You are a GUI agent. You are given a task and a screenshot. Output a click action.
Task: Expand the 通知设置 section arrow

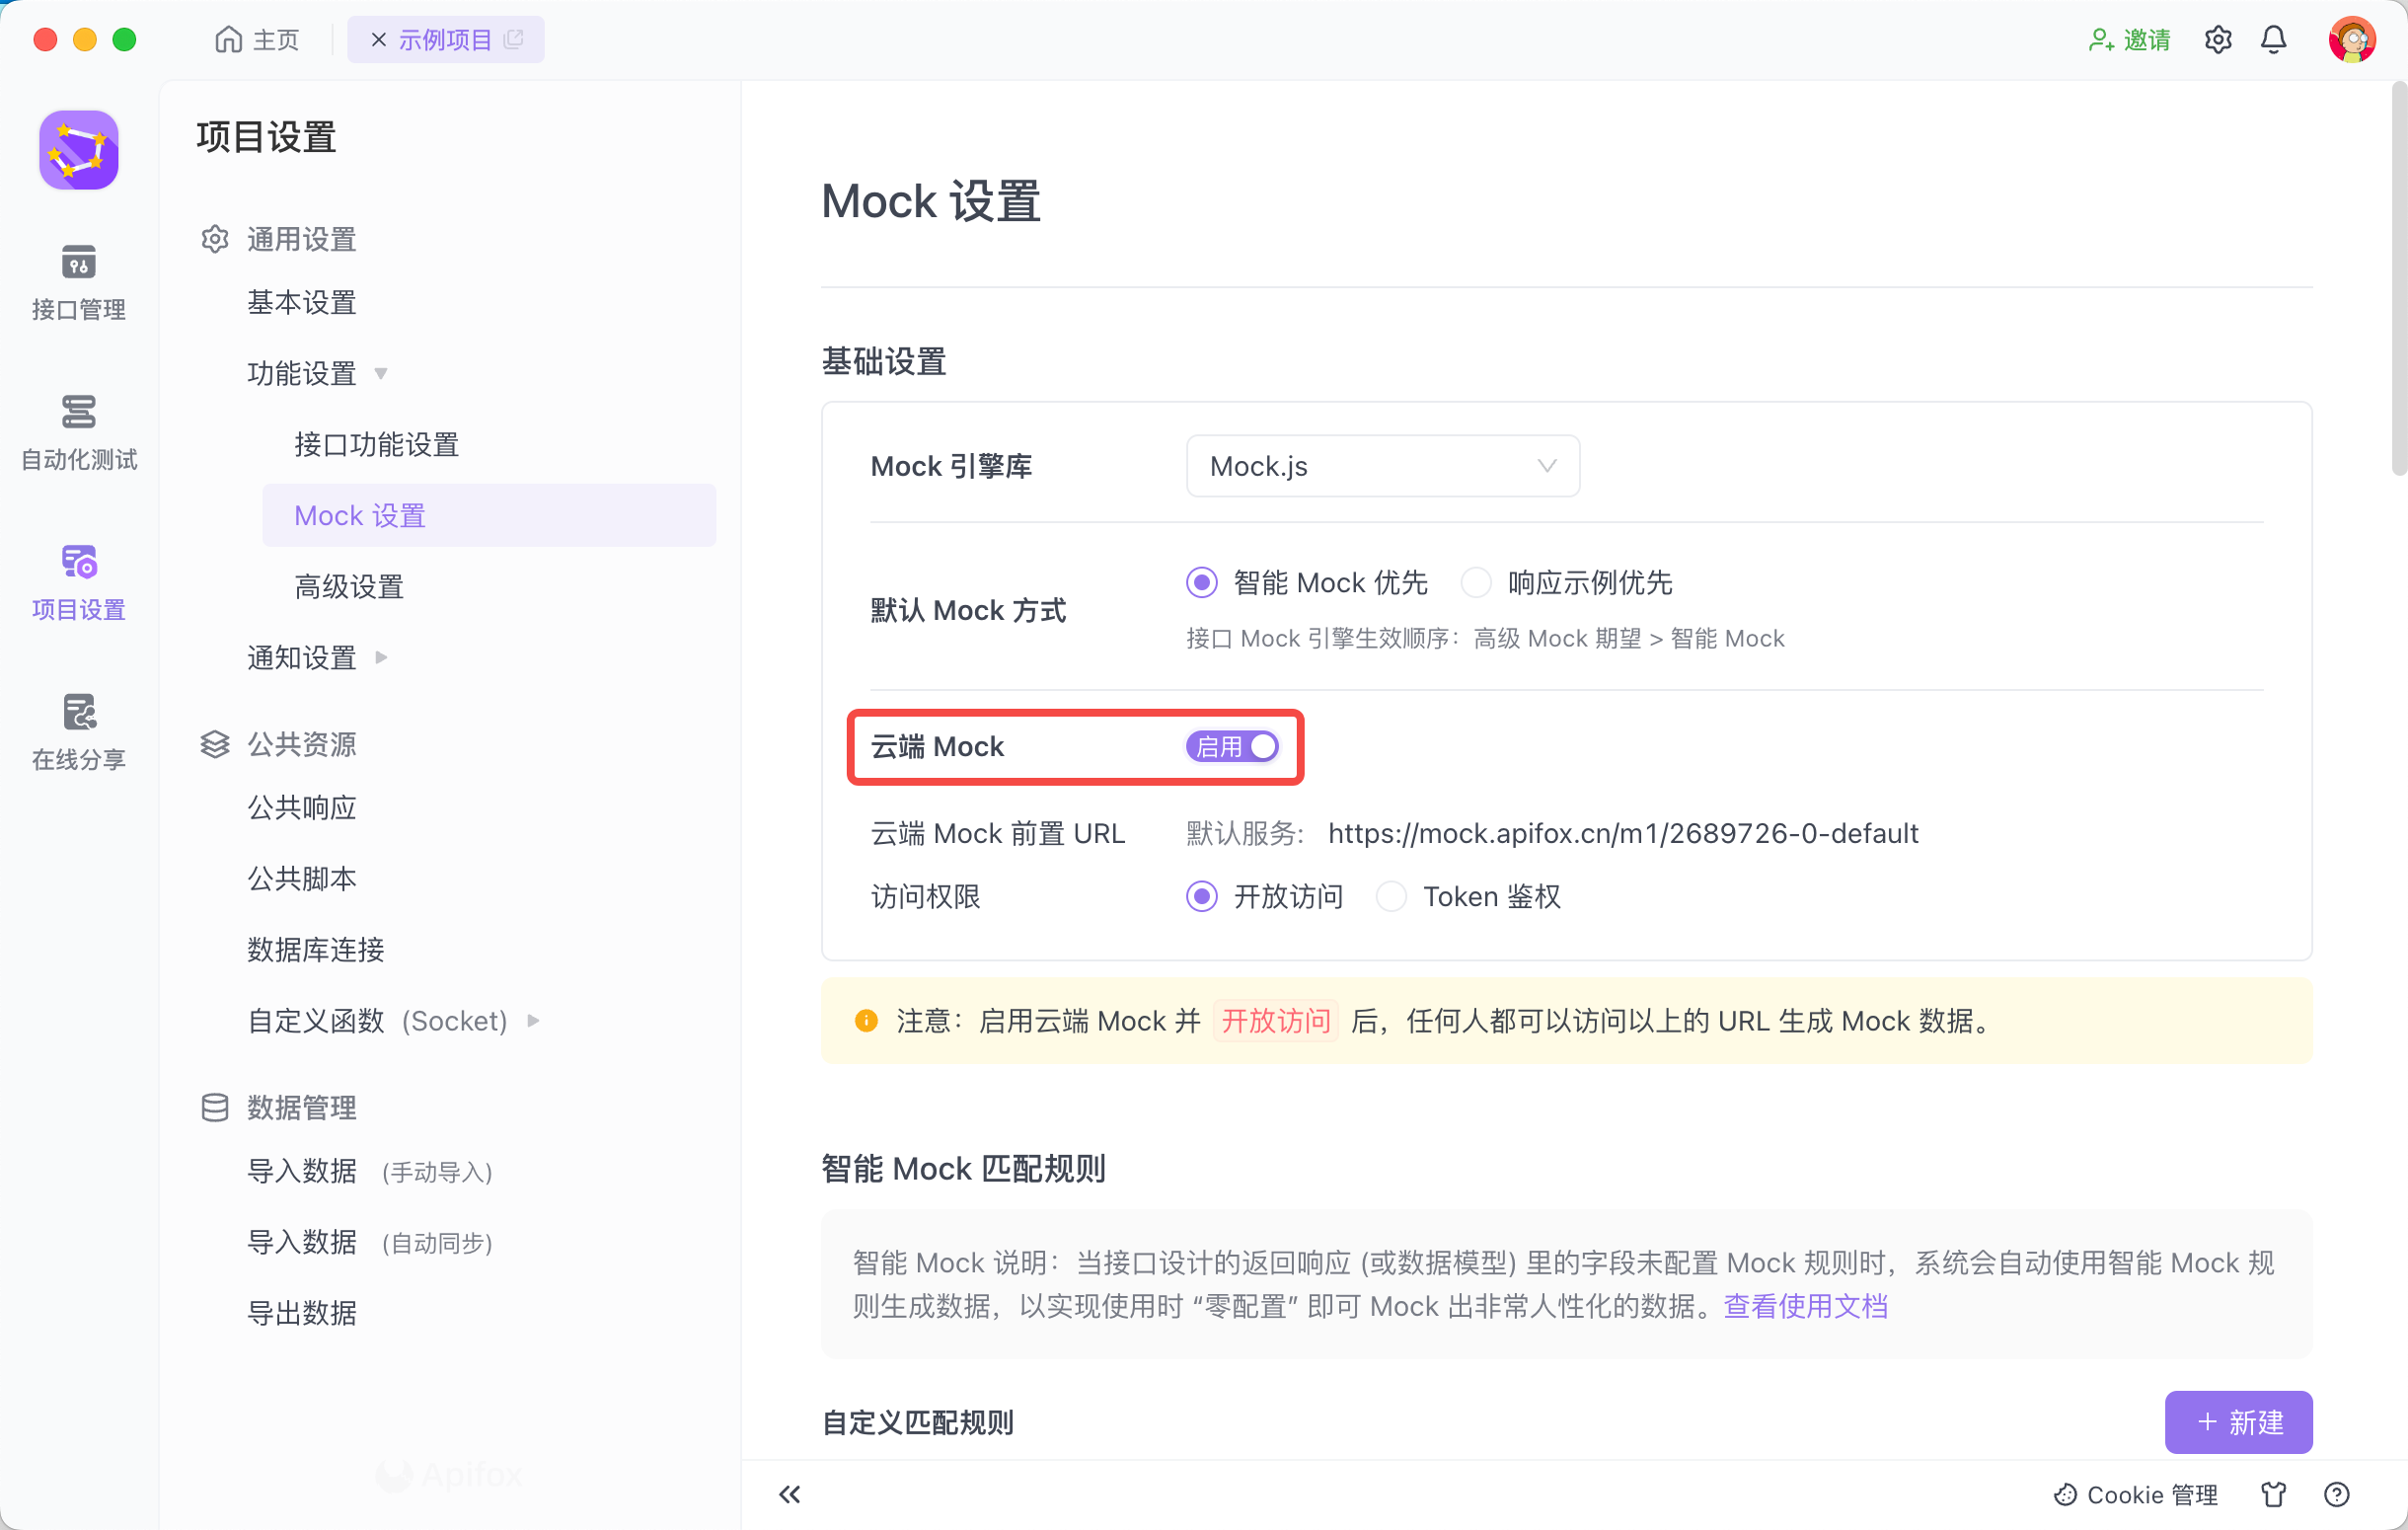pos(381,657)
